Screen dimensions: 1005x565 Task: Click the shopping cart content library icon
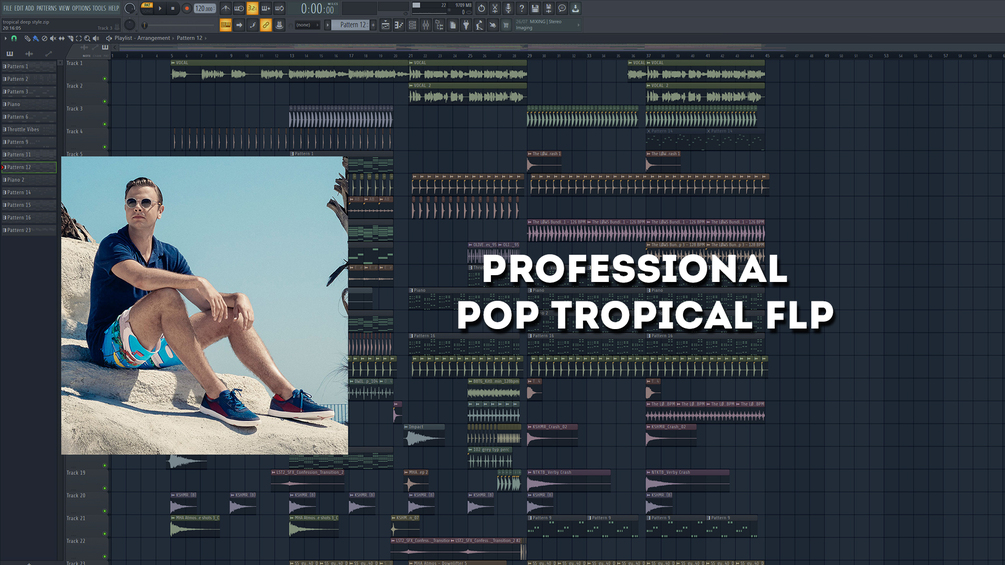tap(506, 25)
